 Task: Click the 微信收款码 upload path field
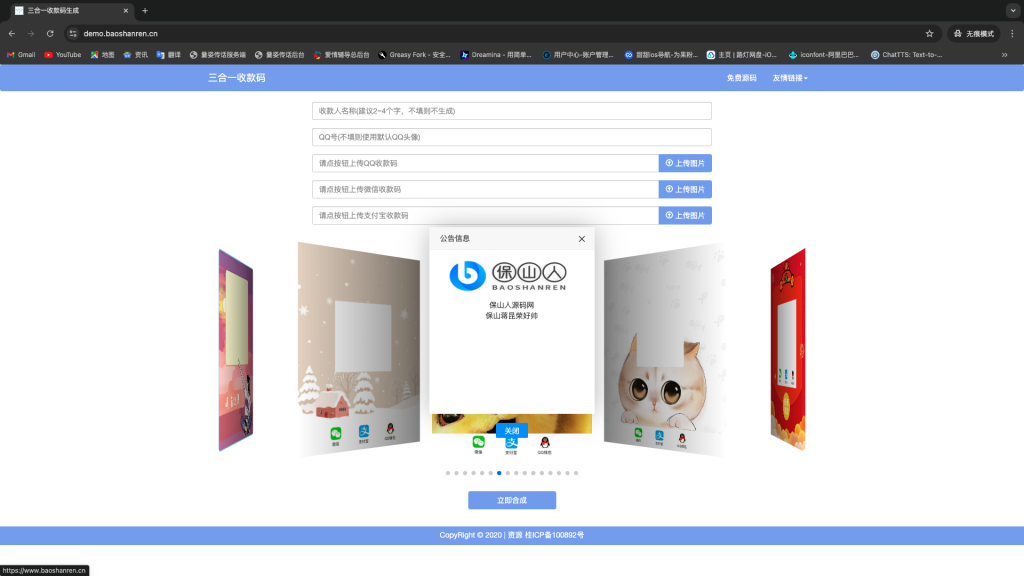coord(485,189)
